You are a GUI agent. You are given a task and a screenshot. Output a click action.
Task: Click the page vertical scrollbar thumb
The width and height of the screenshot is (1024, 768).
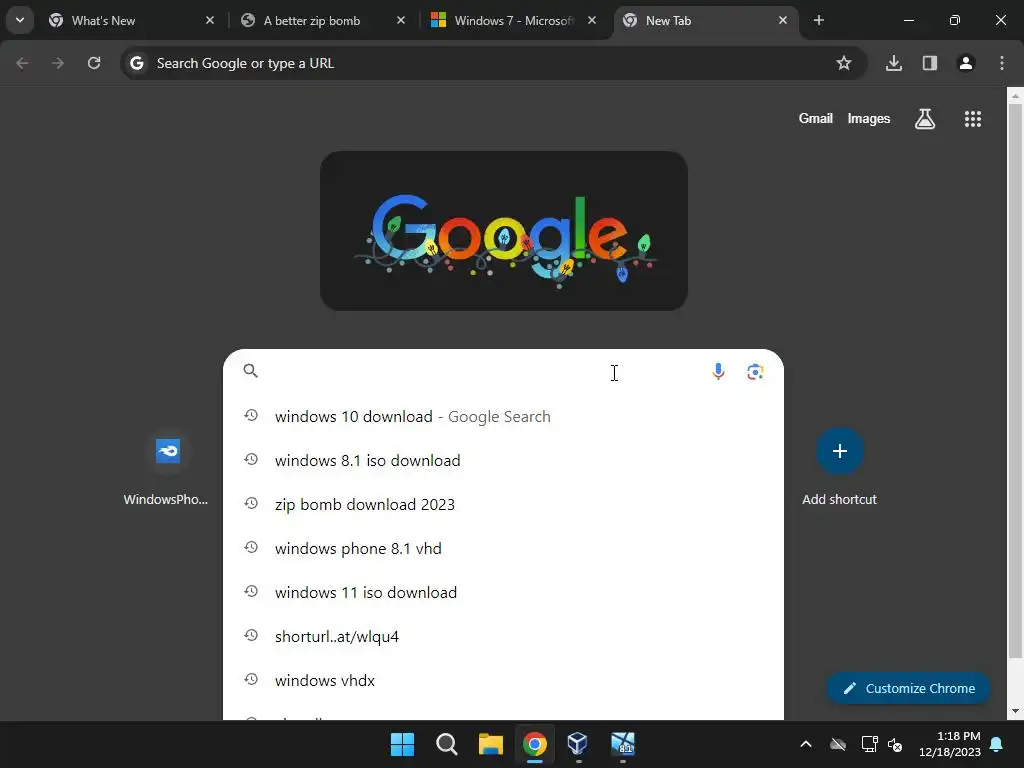[1016, 381]
